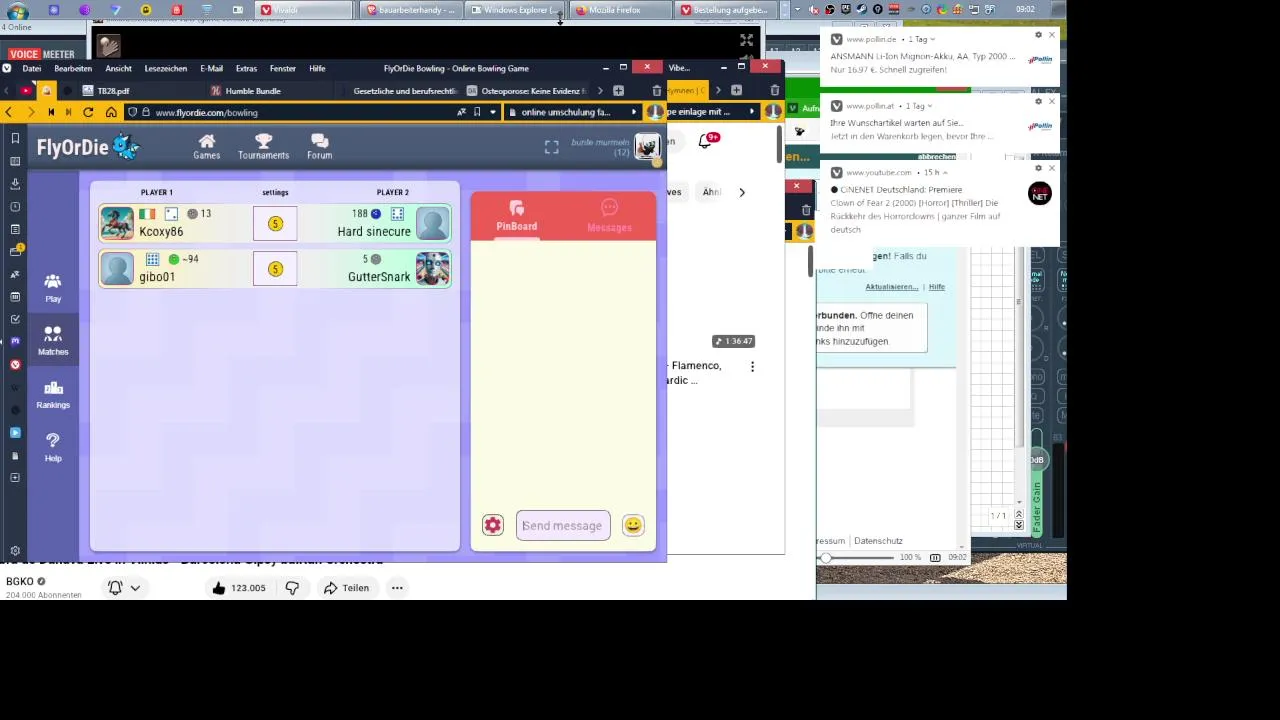Image resolution: width=1280 pixels, height=720 pixels.
Task: Open YouTube more actions three dots
Action: (x=397, y=588)
